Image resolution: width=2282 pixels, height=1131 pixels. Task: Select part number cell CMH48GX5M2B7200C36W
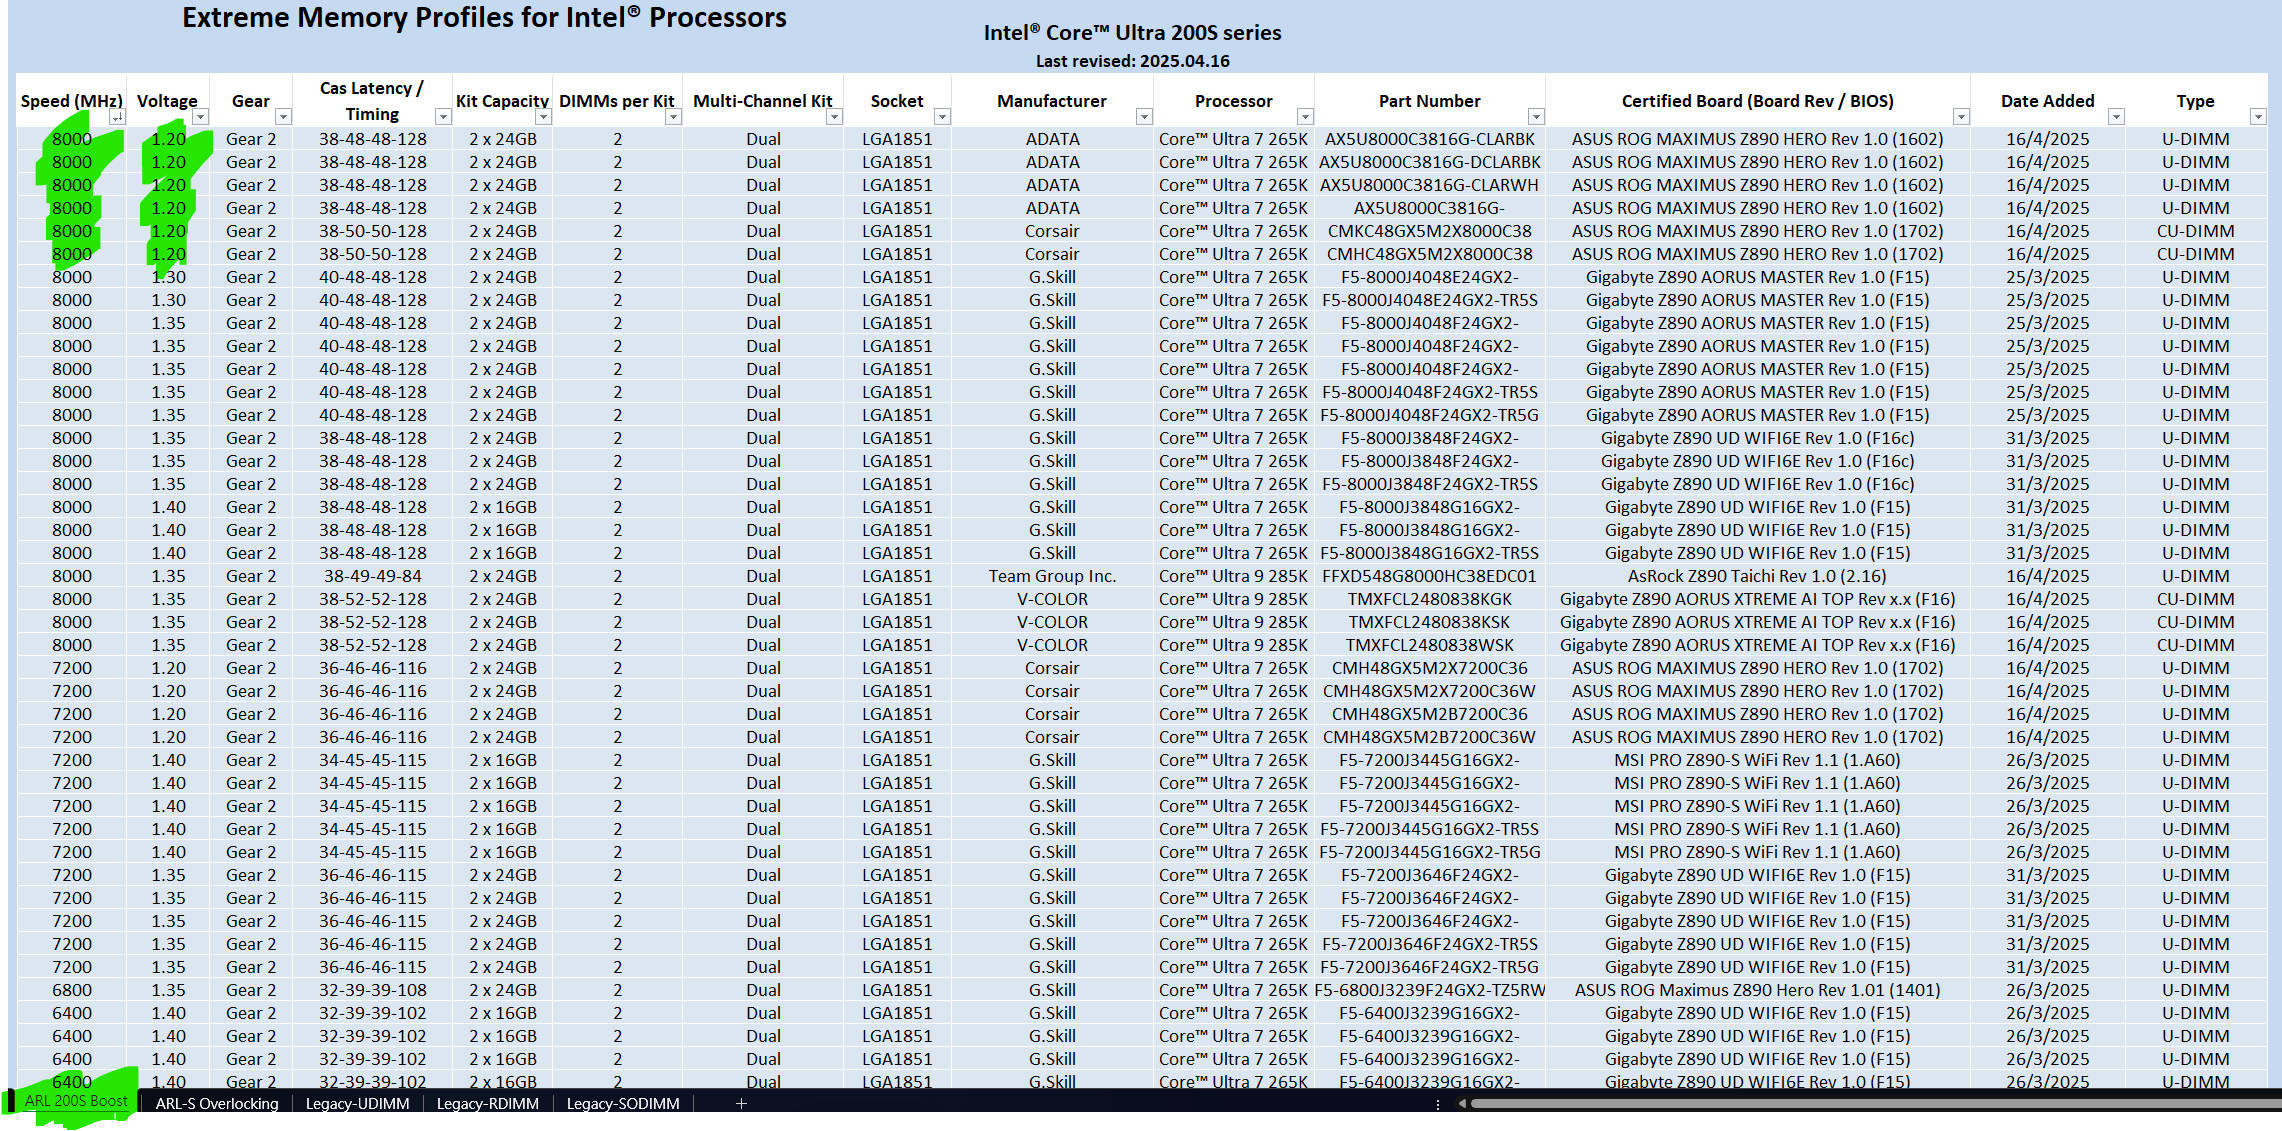pos(1429,737)
